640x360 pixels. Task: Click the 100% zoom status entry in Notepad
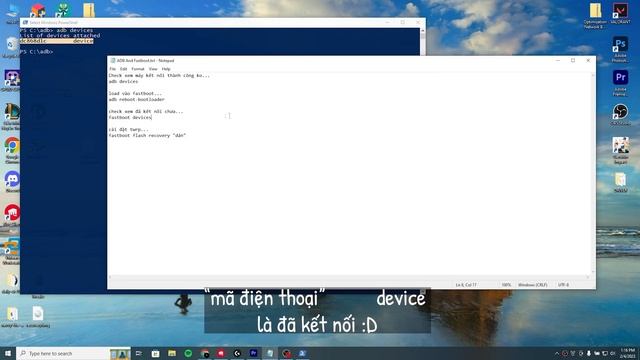(x=506, y=285)
